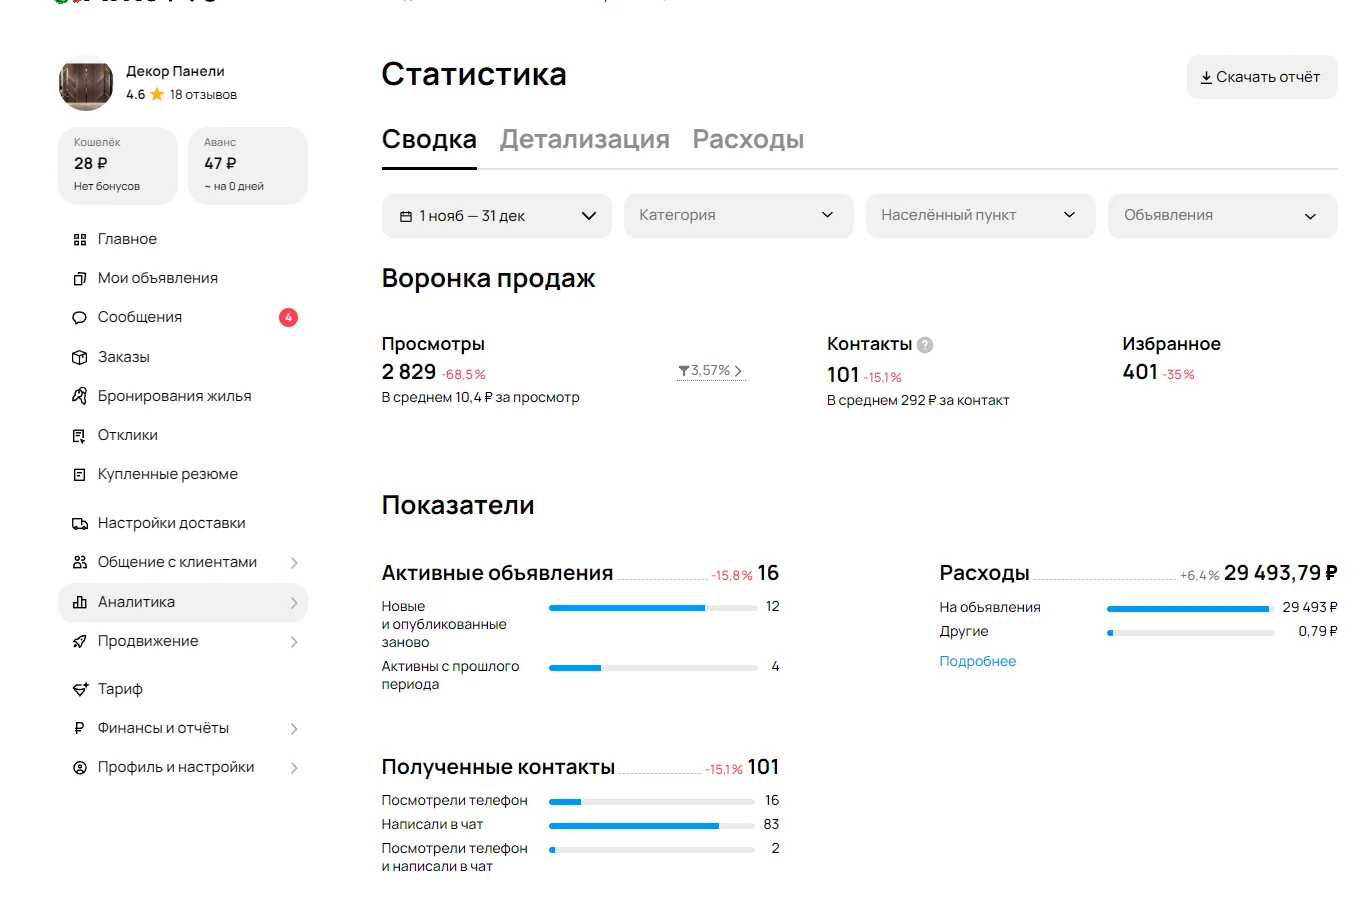Click the Декор Панели profile name
1365x907 pixels.
coord(175,71)
